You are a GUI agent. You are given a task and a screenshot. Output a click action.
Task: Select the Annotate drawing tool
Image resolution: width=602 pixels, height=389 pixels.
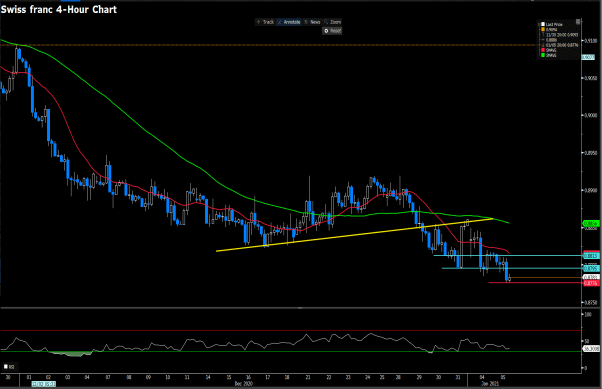[289, 22]
